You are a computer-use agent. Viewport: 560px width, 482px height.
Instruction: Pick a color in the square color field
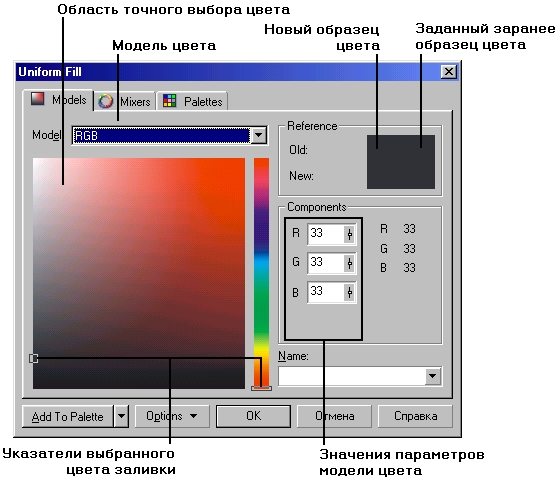[x=139, y=273]
